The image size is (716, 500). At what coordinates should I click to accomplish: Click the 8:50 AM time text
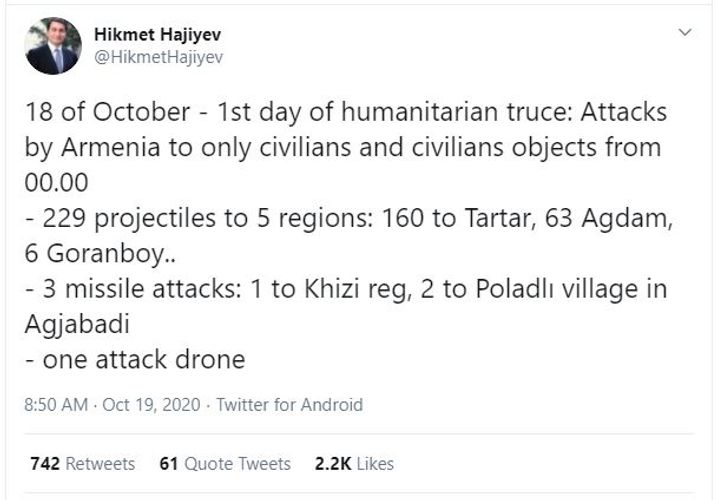pos(56,406)
